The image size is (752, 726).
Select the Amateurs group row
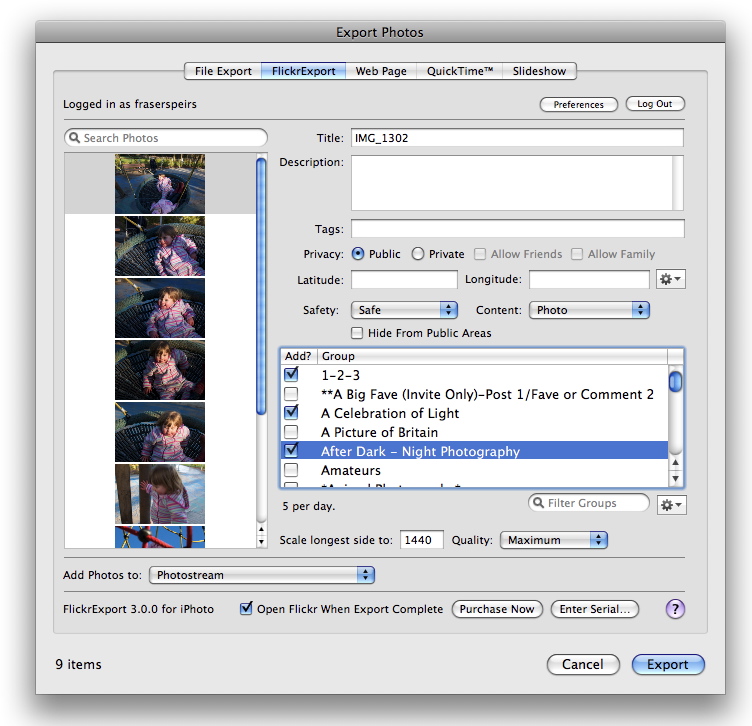(x=474, y=470)
